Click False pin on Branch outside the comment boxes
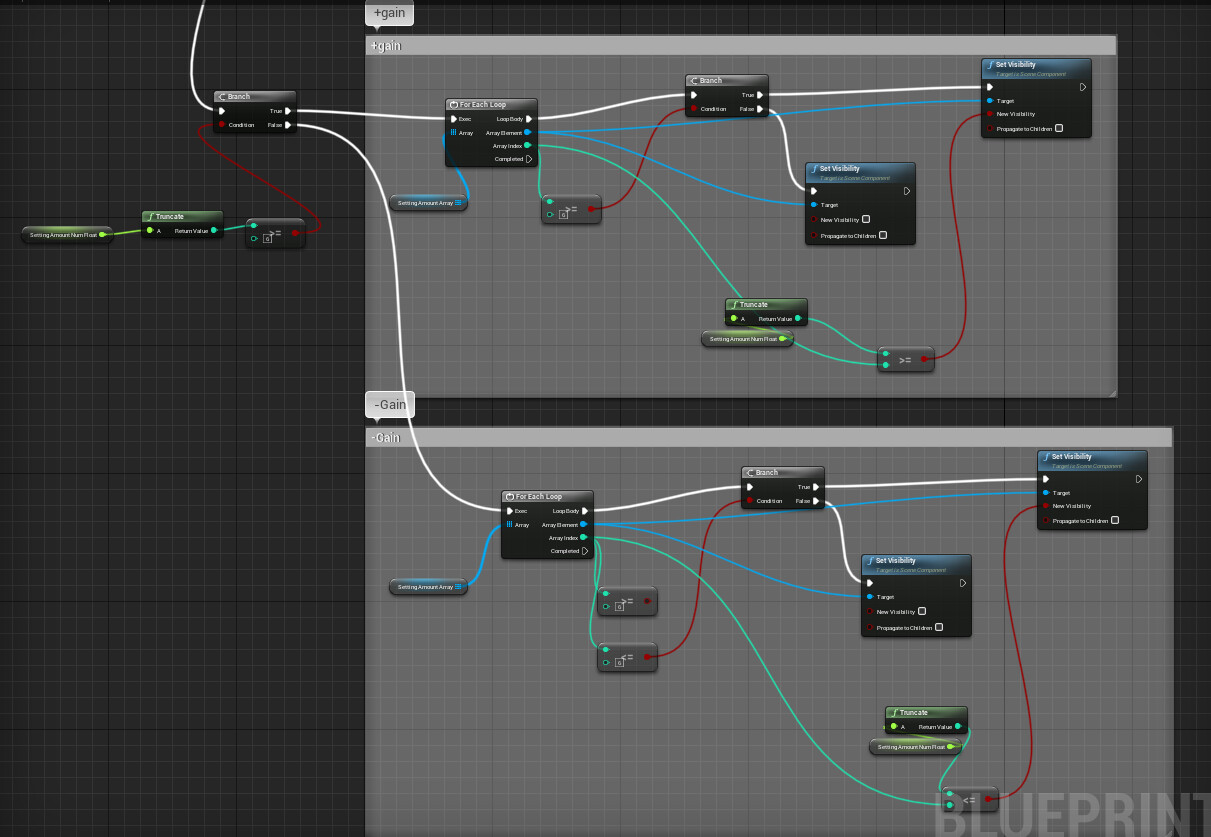The image size is (1211, 837). (288, 125)
